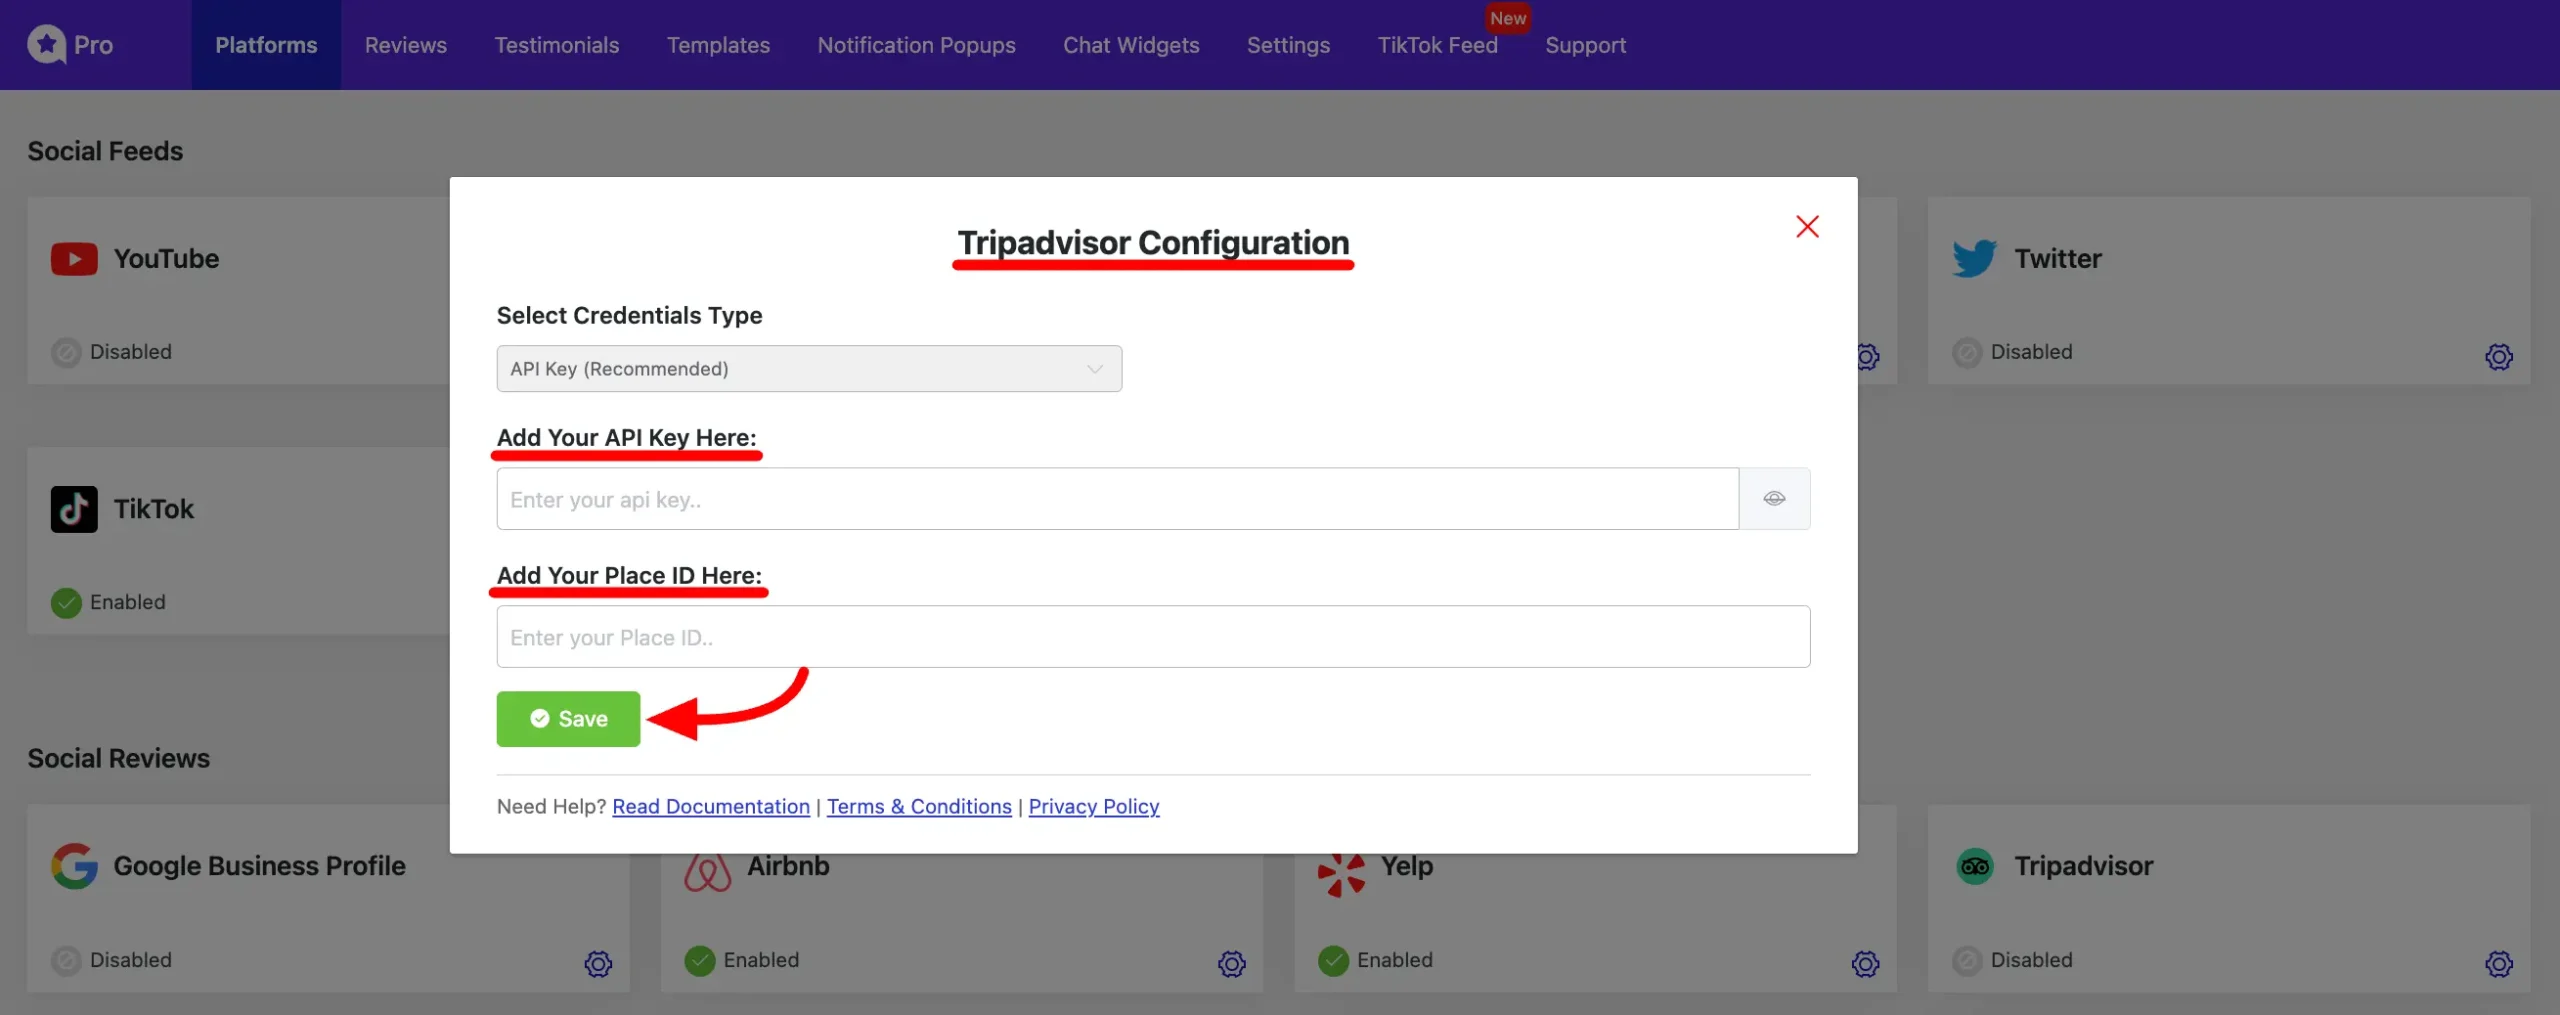Click the Airbnb logo icon
The image size is (2560, 1015).
pos(708,873)
